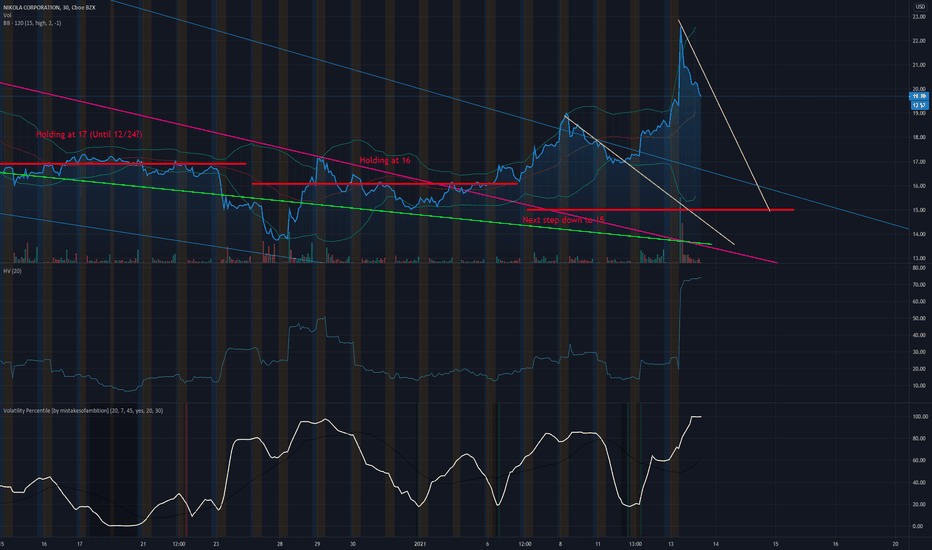This screenshot has width=932, height=550.
Task: Select the red horizontal line at 15
Action: tap(660, 210)
